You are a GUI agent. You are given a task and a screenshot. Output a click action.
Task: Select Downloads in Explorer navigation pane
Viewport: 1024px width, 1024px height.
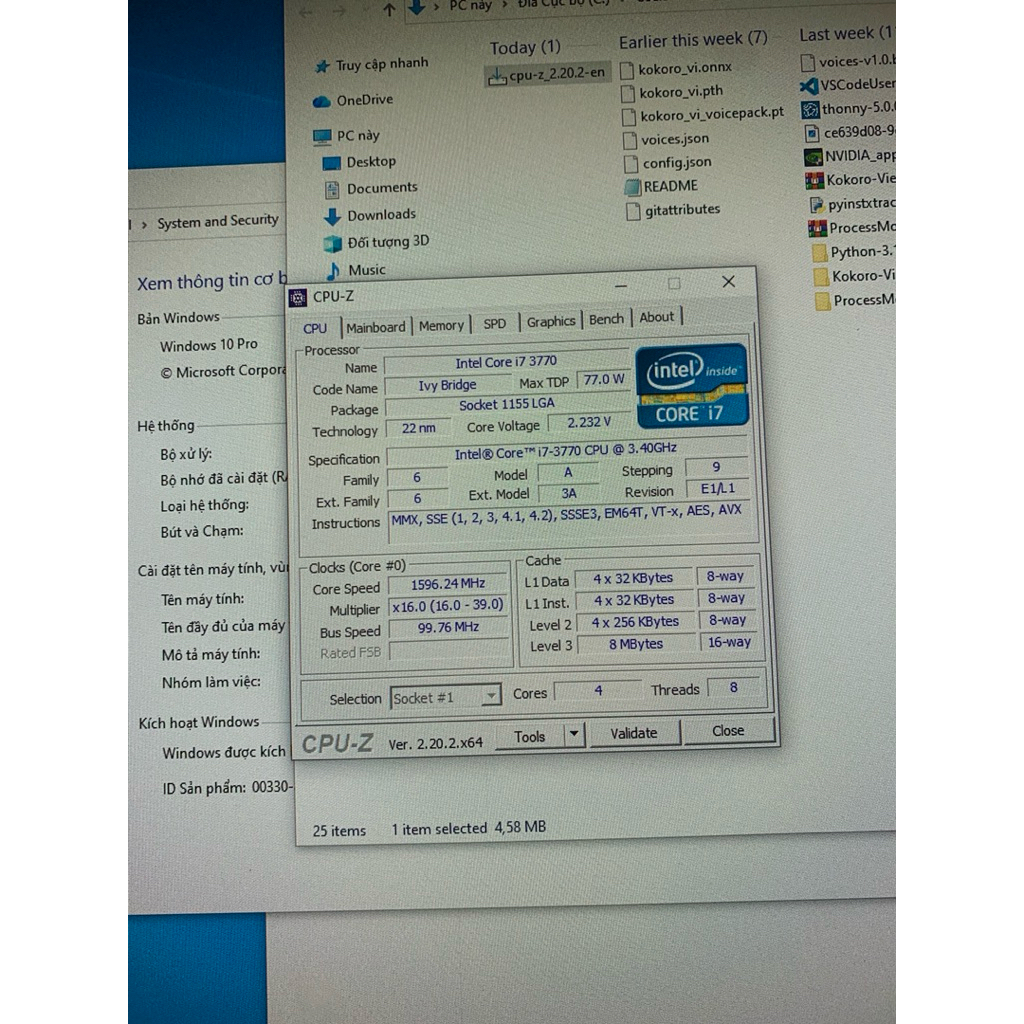click(x=381, y=215)
